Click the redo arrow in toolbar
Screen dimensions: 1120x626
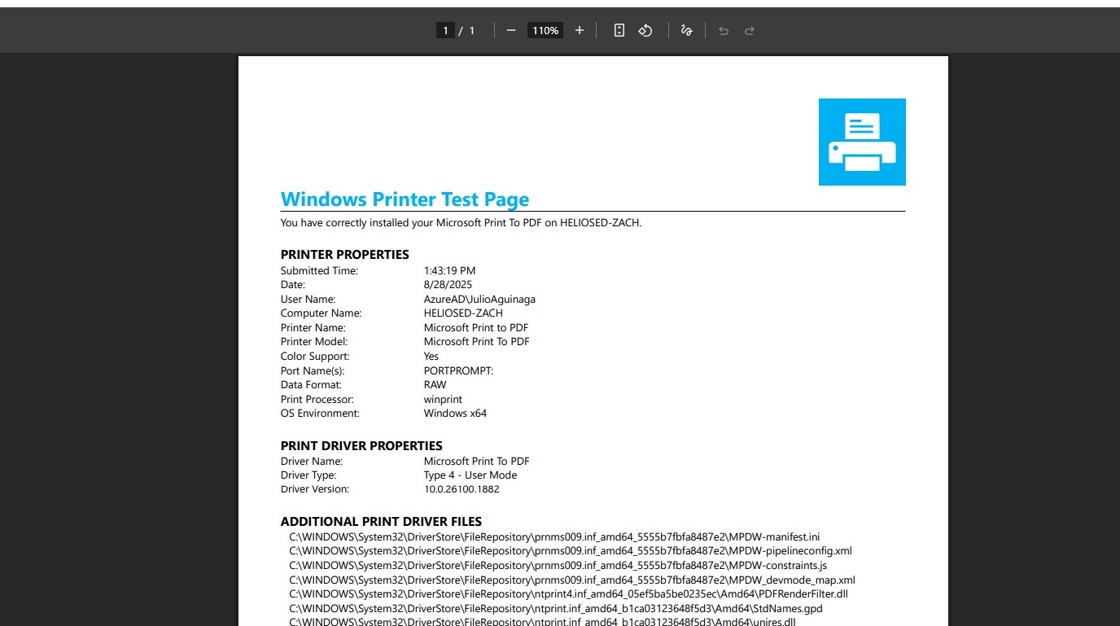pos(749,30)
